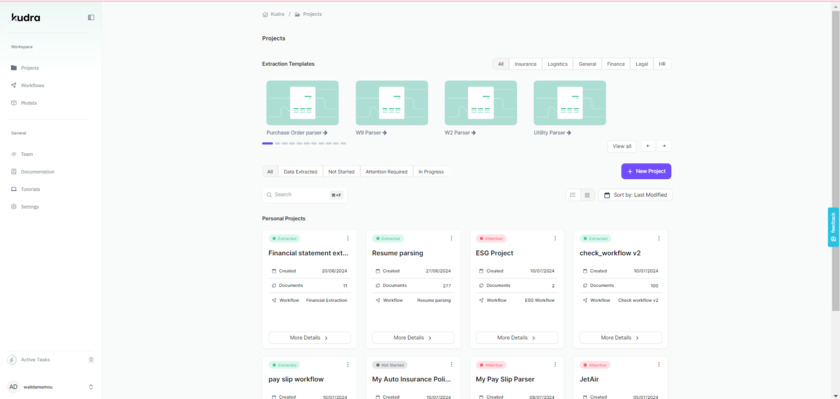Click the Projects breadcrumb
This screenshot has width=840, height=399.
pos(308,14)
